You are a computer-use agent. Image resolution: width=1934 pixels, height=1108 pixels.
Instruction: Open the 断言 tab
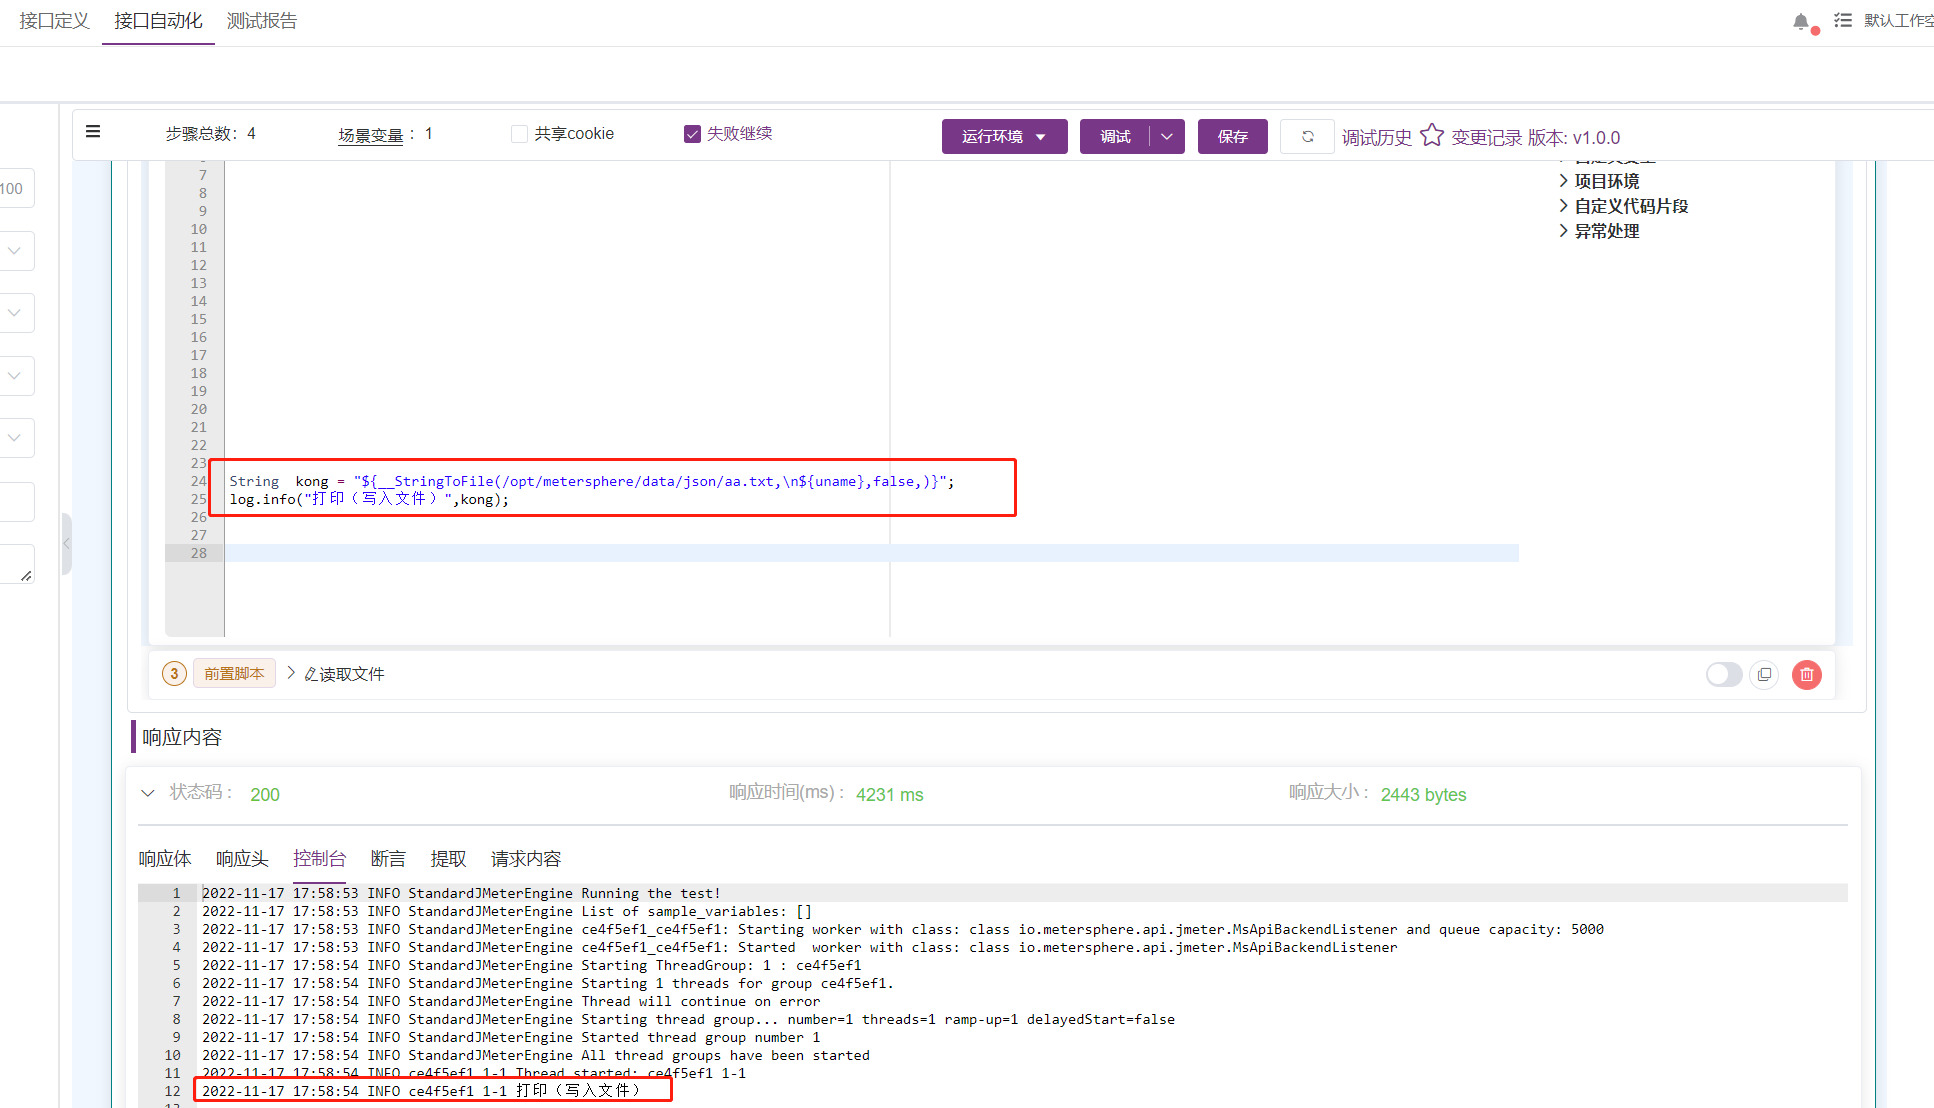coord(388,859)
